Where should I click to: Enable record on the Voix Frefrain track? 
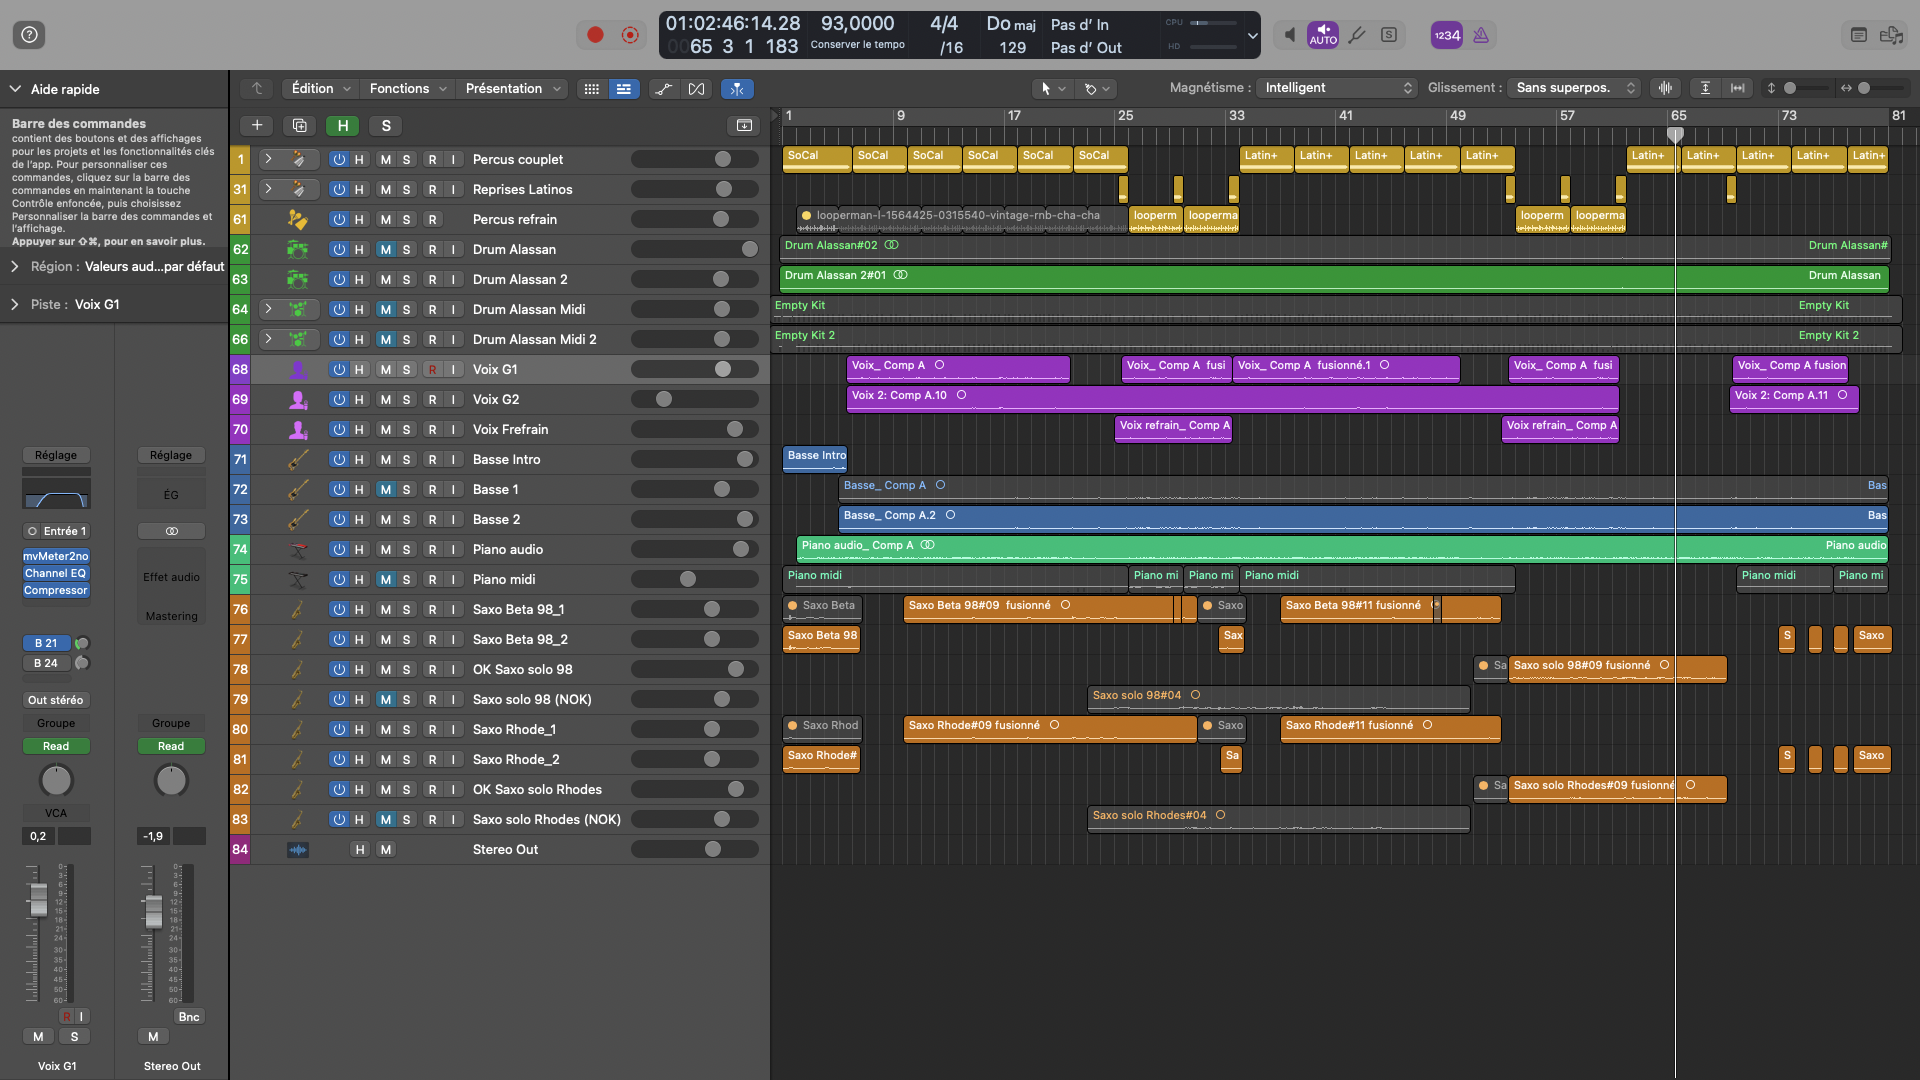click(432, 429)
